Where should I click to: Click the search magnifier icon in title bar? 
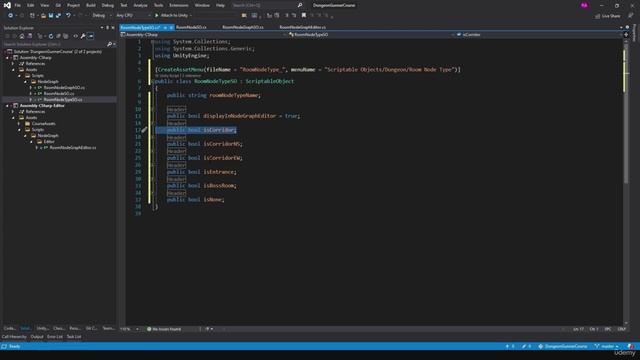300,5
